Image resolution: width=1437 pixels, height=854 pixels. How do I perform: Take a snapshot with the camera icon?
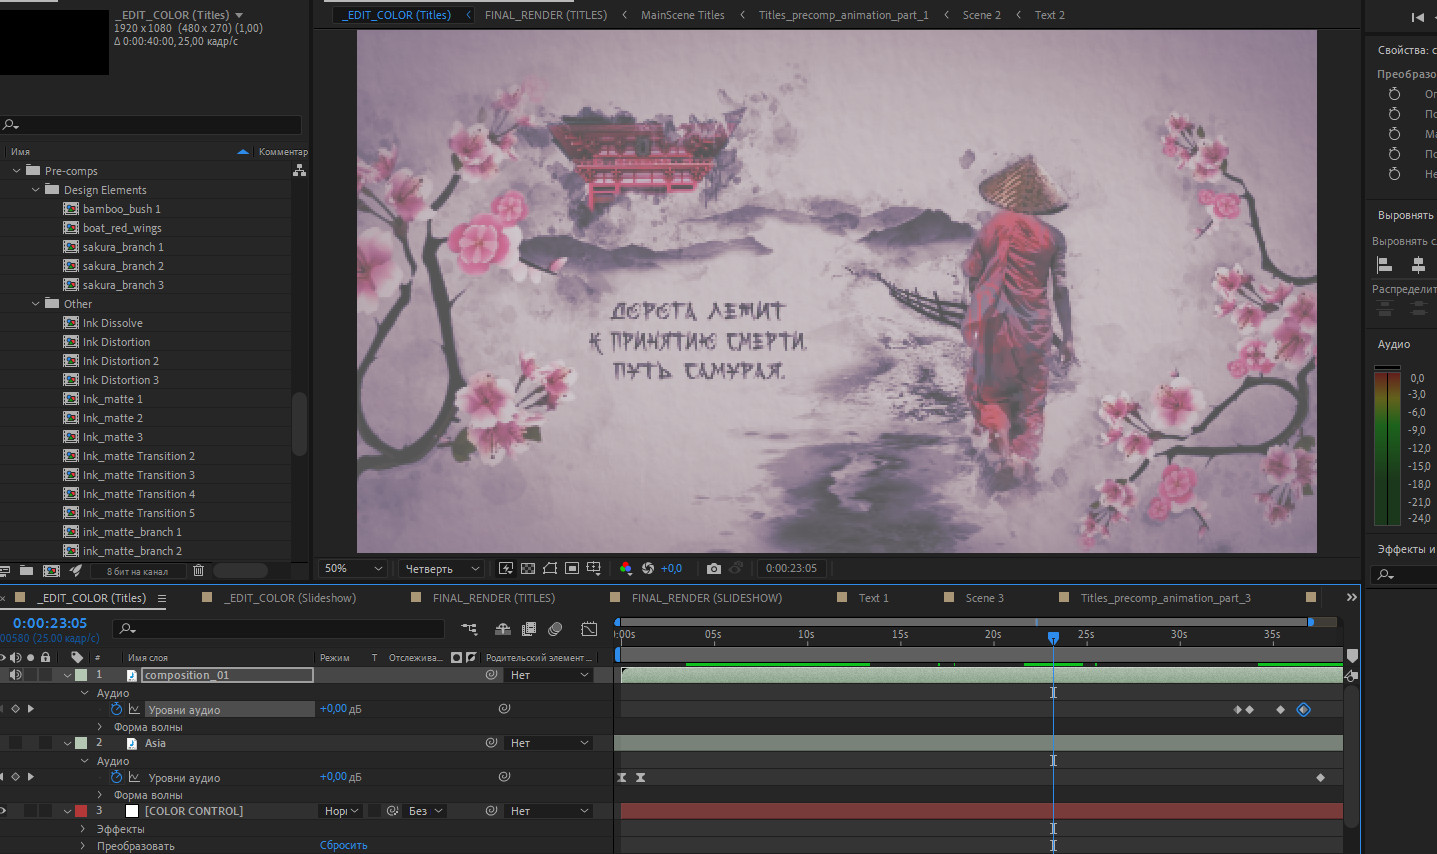[x=713, y=568]
